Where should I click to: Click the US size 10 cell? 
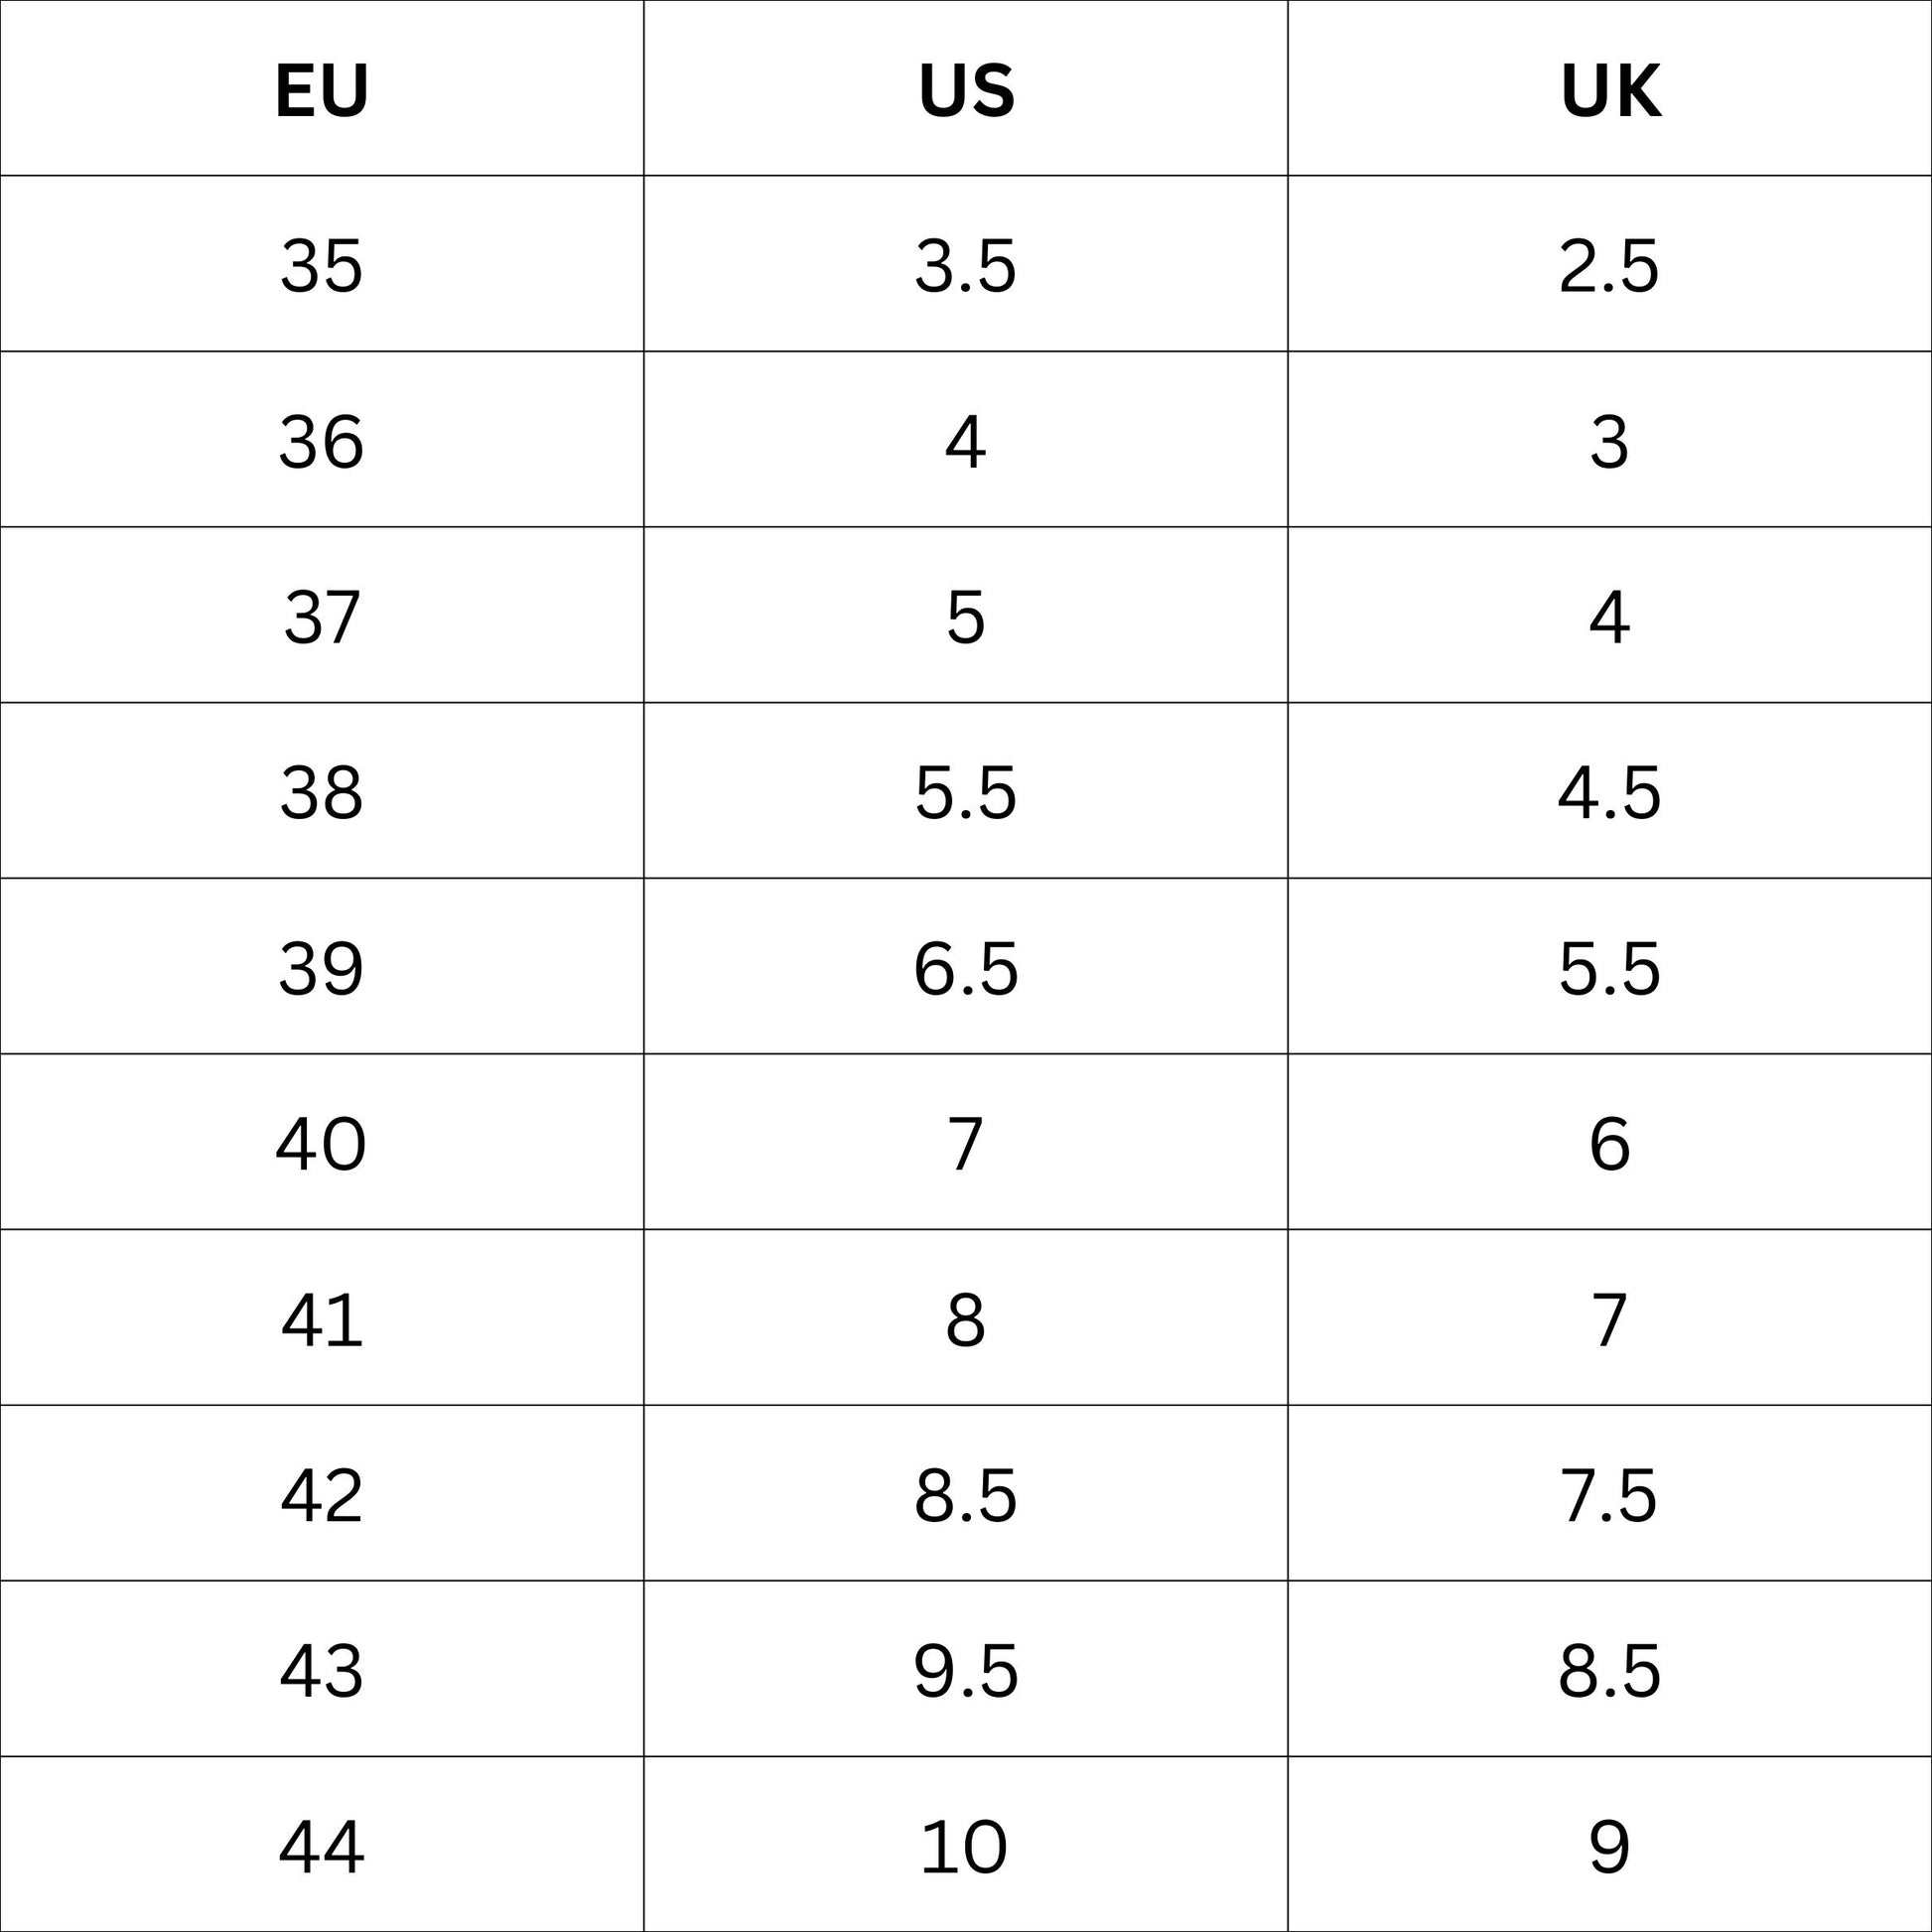(965, 1846)
